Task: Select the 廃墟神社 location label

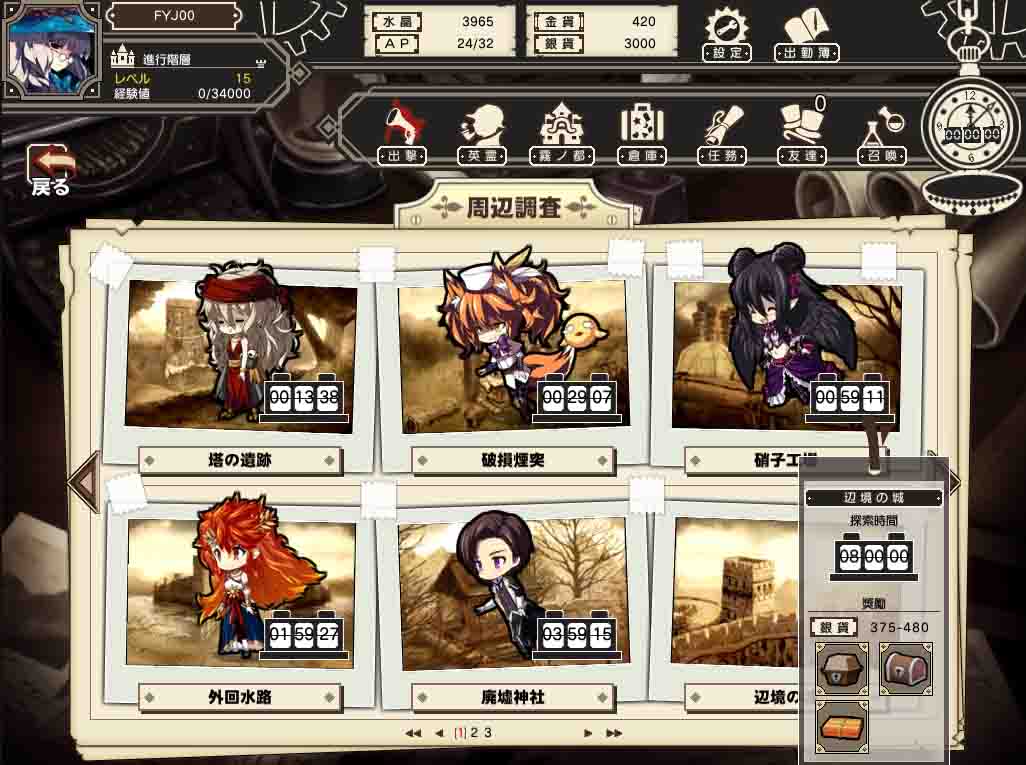Action: click(513, 698)
